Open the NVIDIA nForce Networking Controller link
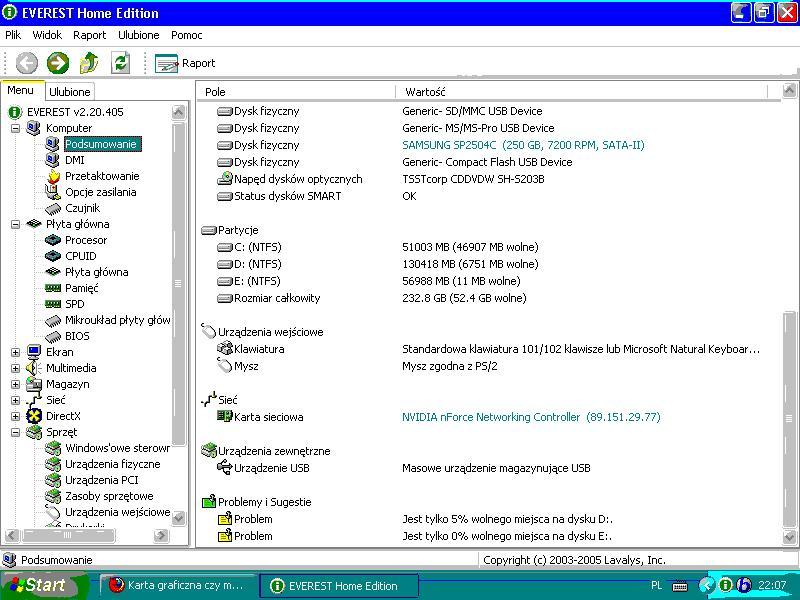Viewport: 800px width, 600px height. pyautogui.click(x=531, y=417)
